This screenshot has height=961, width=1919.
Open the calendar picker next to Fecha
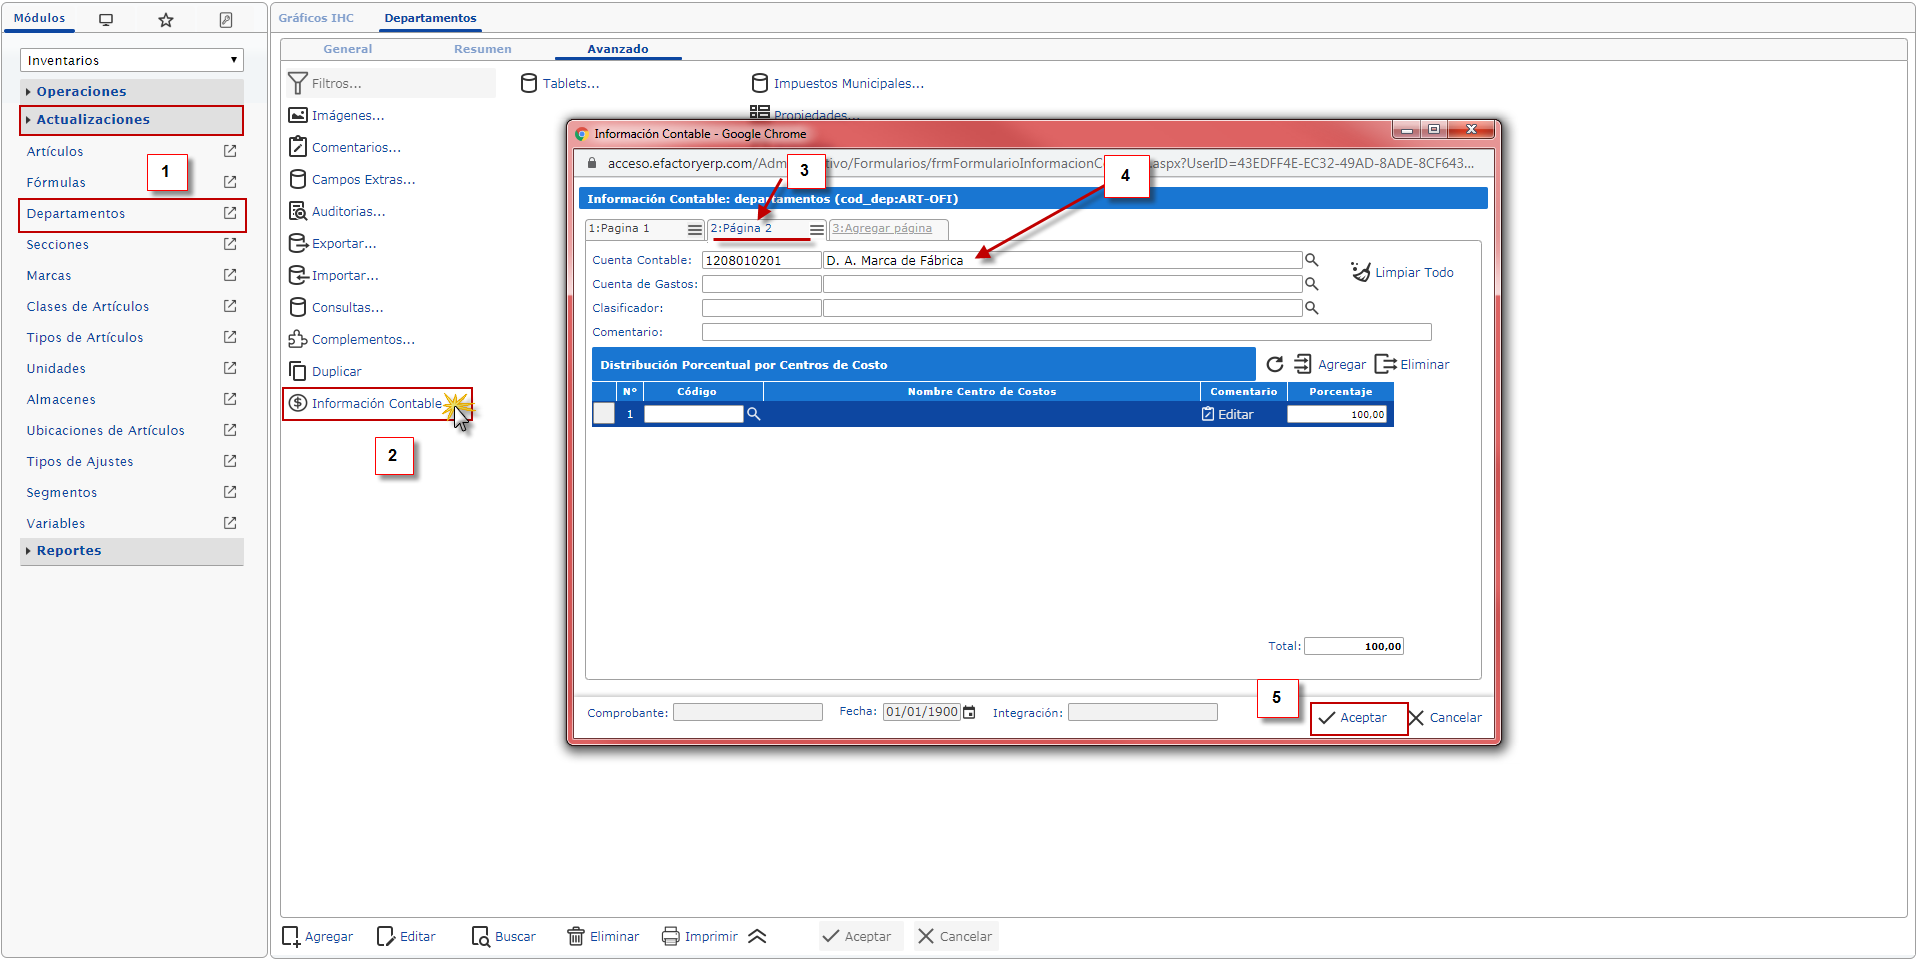969,713
